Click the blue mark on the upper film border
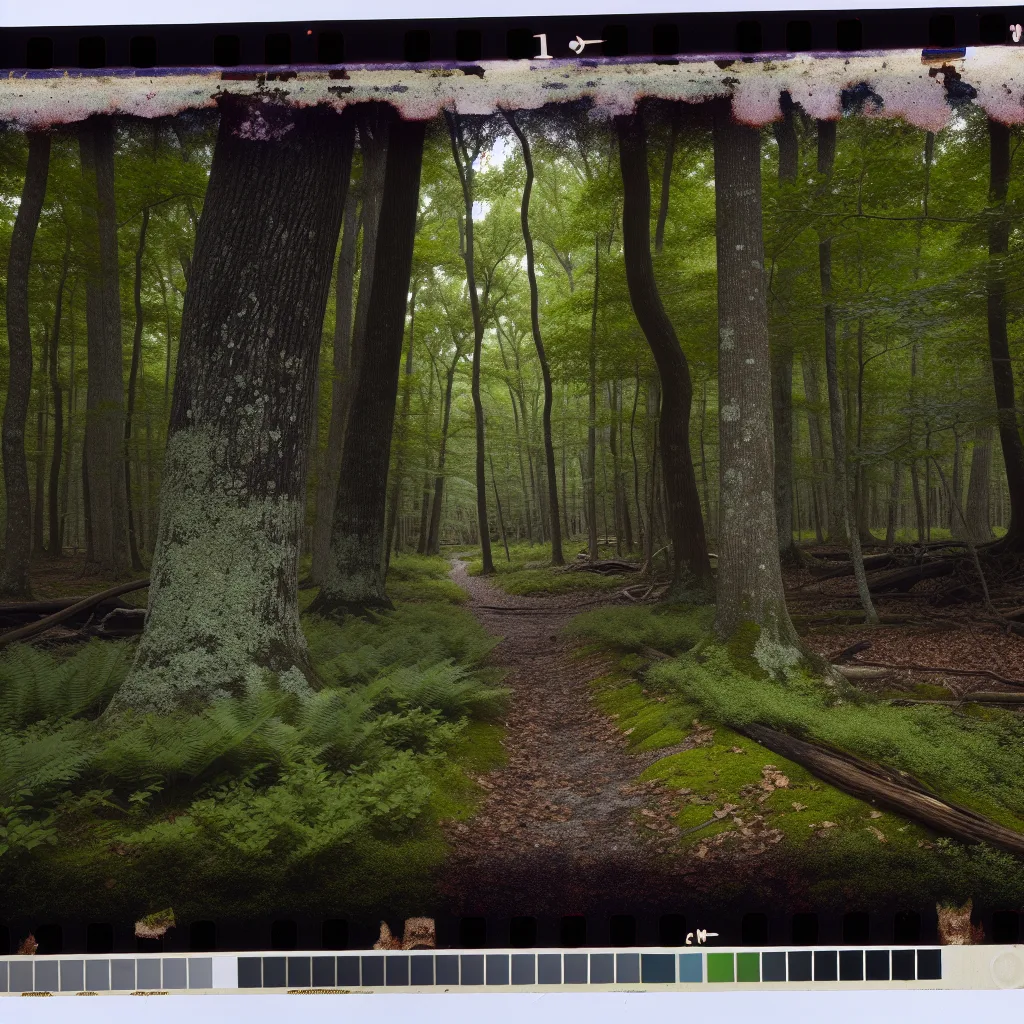Image resolution: width=1024 pixels, height=1024 pixels. (943, 51)
